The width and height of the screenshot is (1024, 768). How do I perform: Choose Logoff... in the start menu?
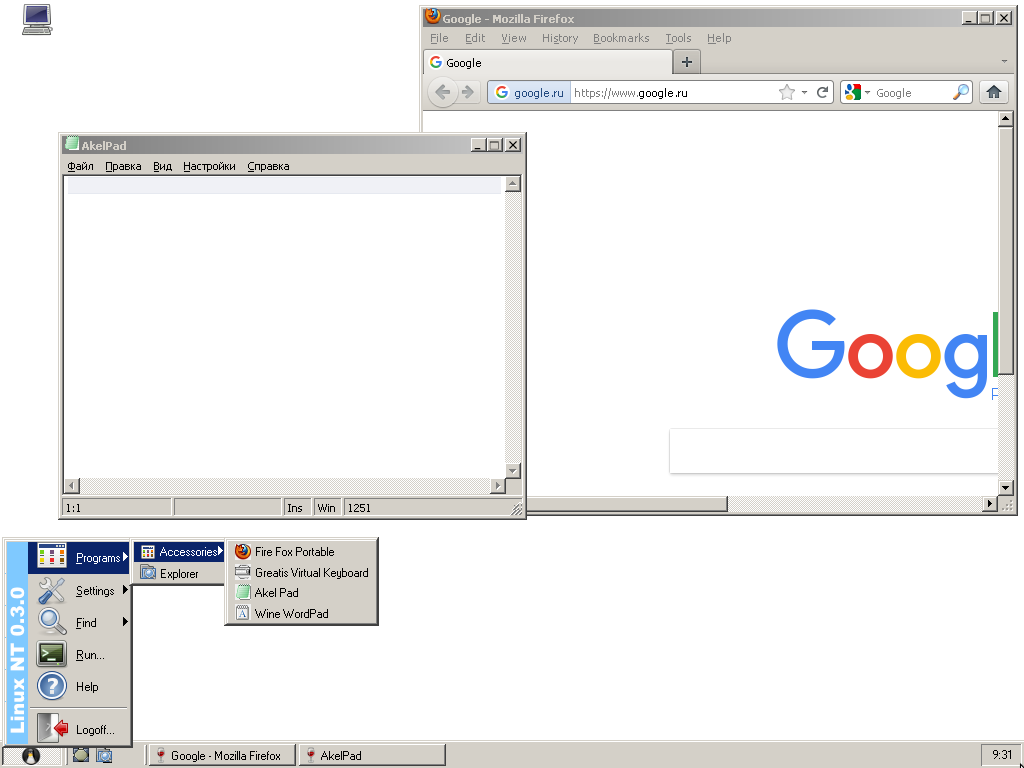(79, 729)
